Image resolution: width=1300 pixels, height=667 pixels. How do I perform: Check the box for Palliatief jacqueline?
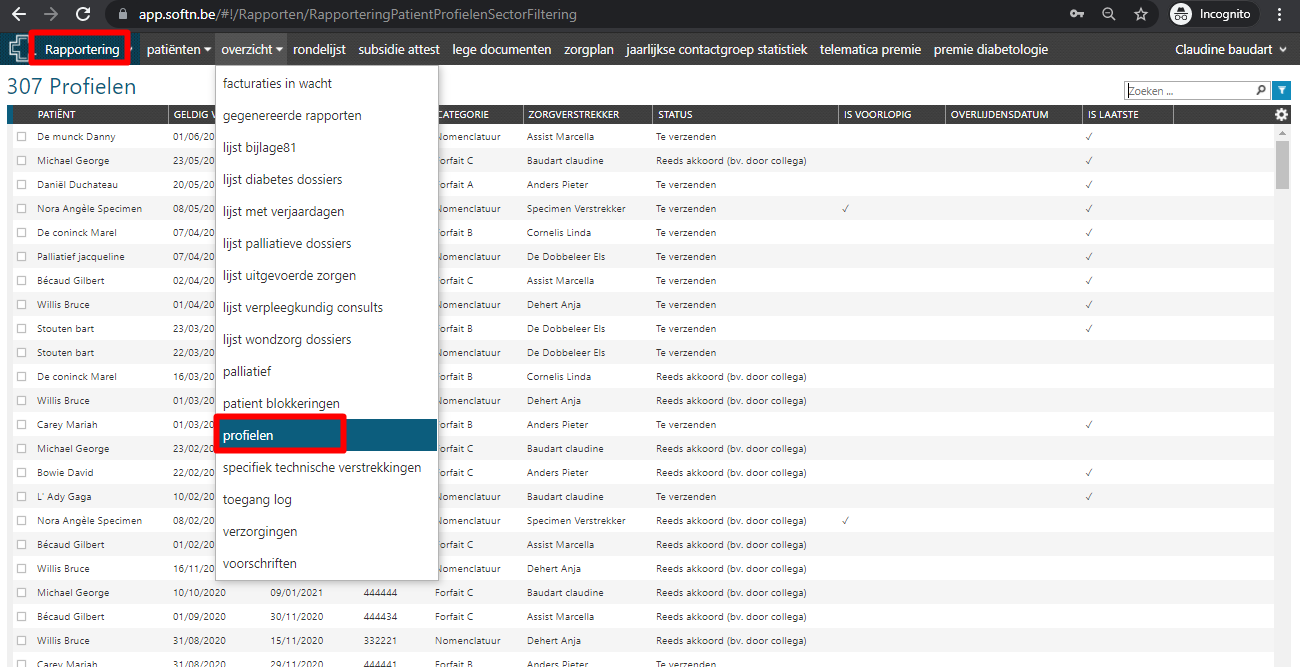tap(21, 257)
